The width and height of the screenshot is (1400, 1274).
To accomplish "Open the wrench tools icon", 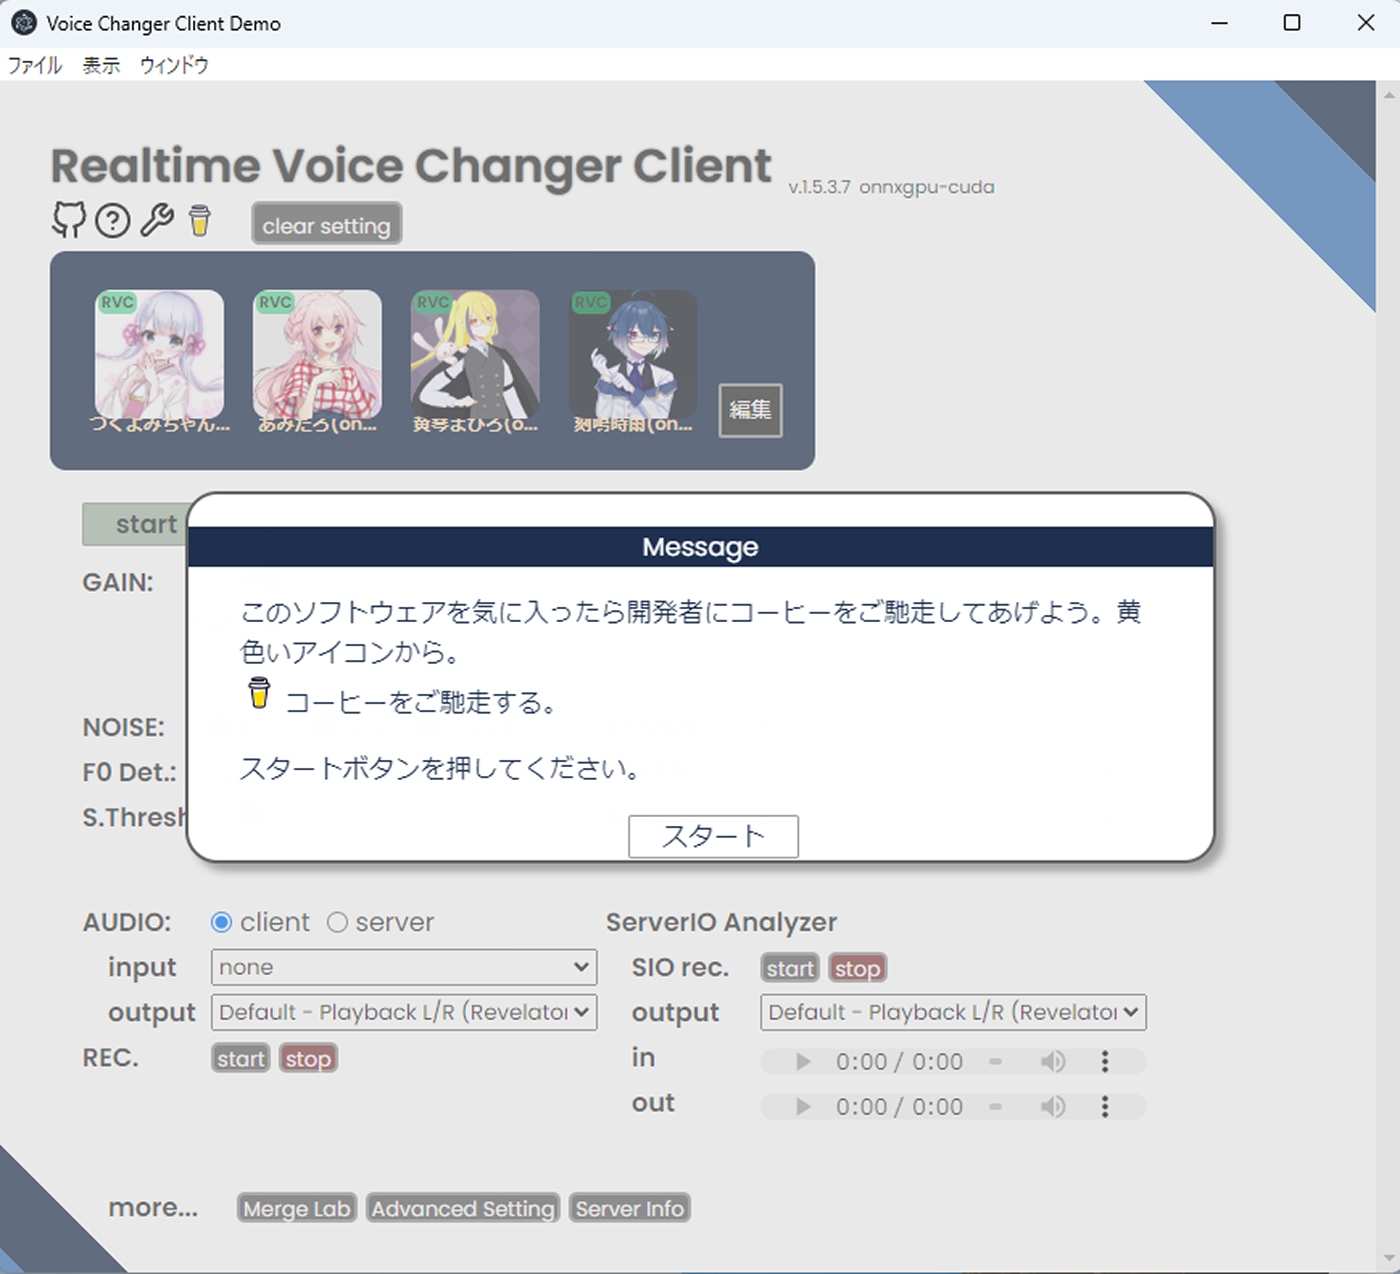I will tap(156, 220).
